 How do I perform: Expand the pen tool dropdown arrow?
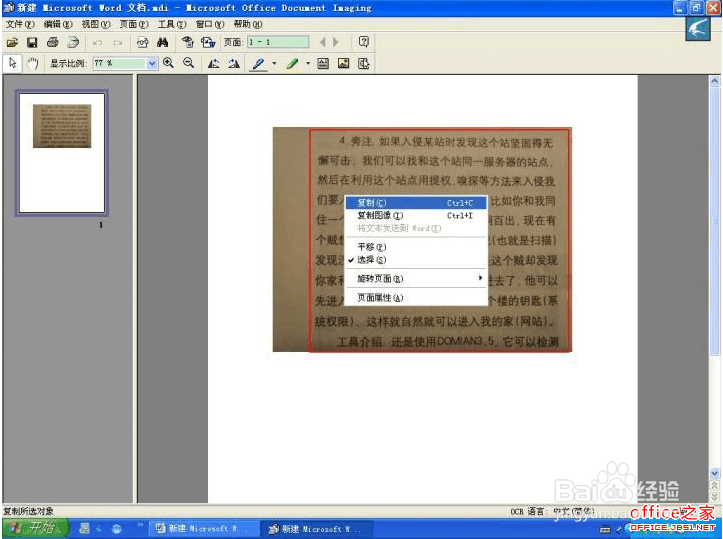274,63
